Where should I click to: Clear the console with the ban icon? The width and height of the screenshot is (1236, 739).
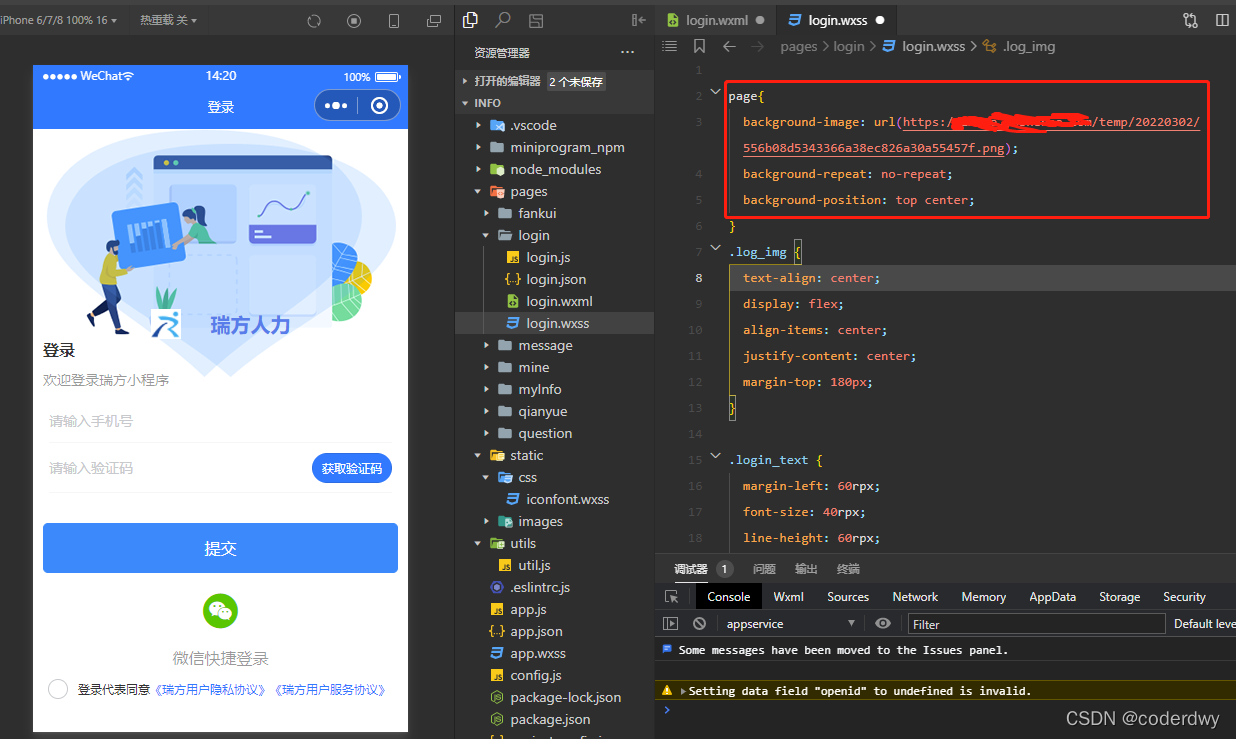click(x=699, y=623)
